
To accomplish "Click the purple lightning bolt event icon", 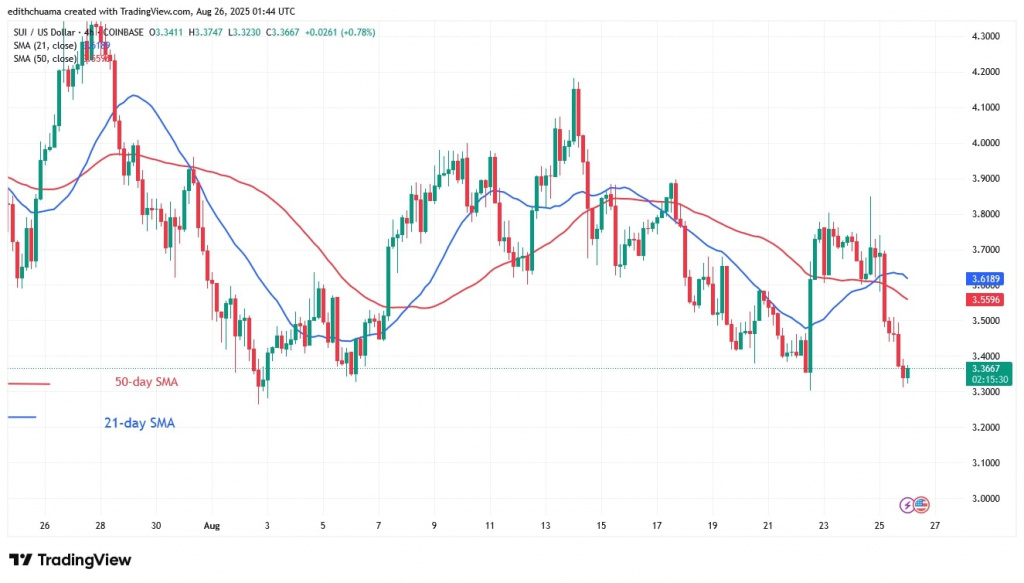I will pyautogui.click(x=908, y=505).
